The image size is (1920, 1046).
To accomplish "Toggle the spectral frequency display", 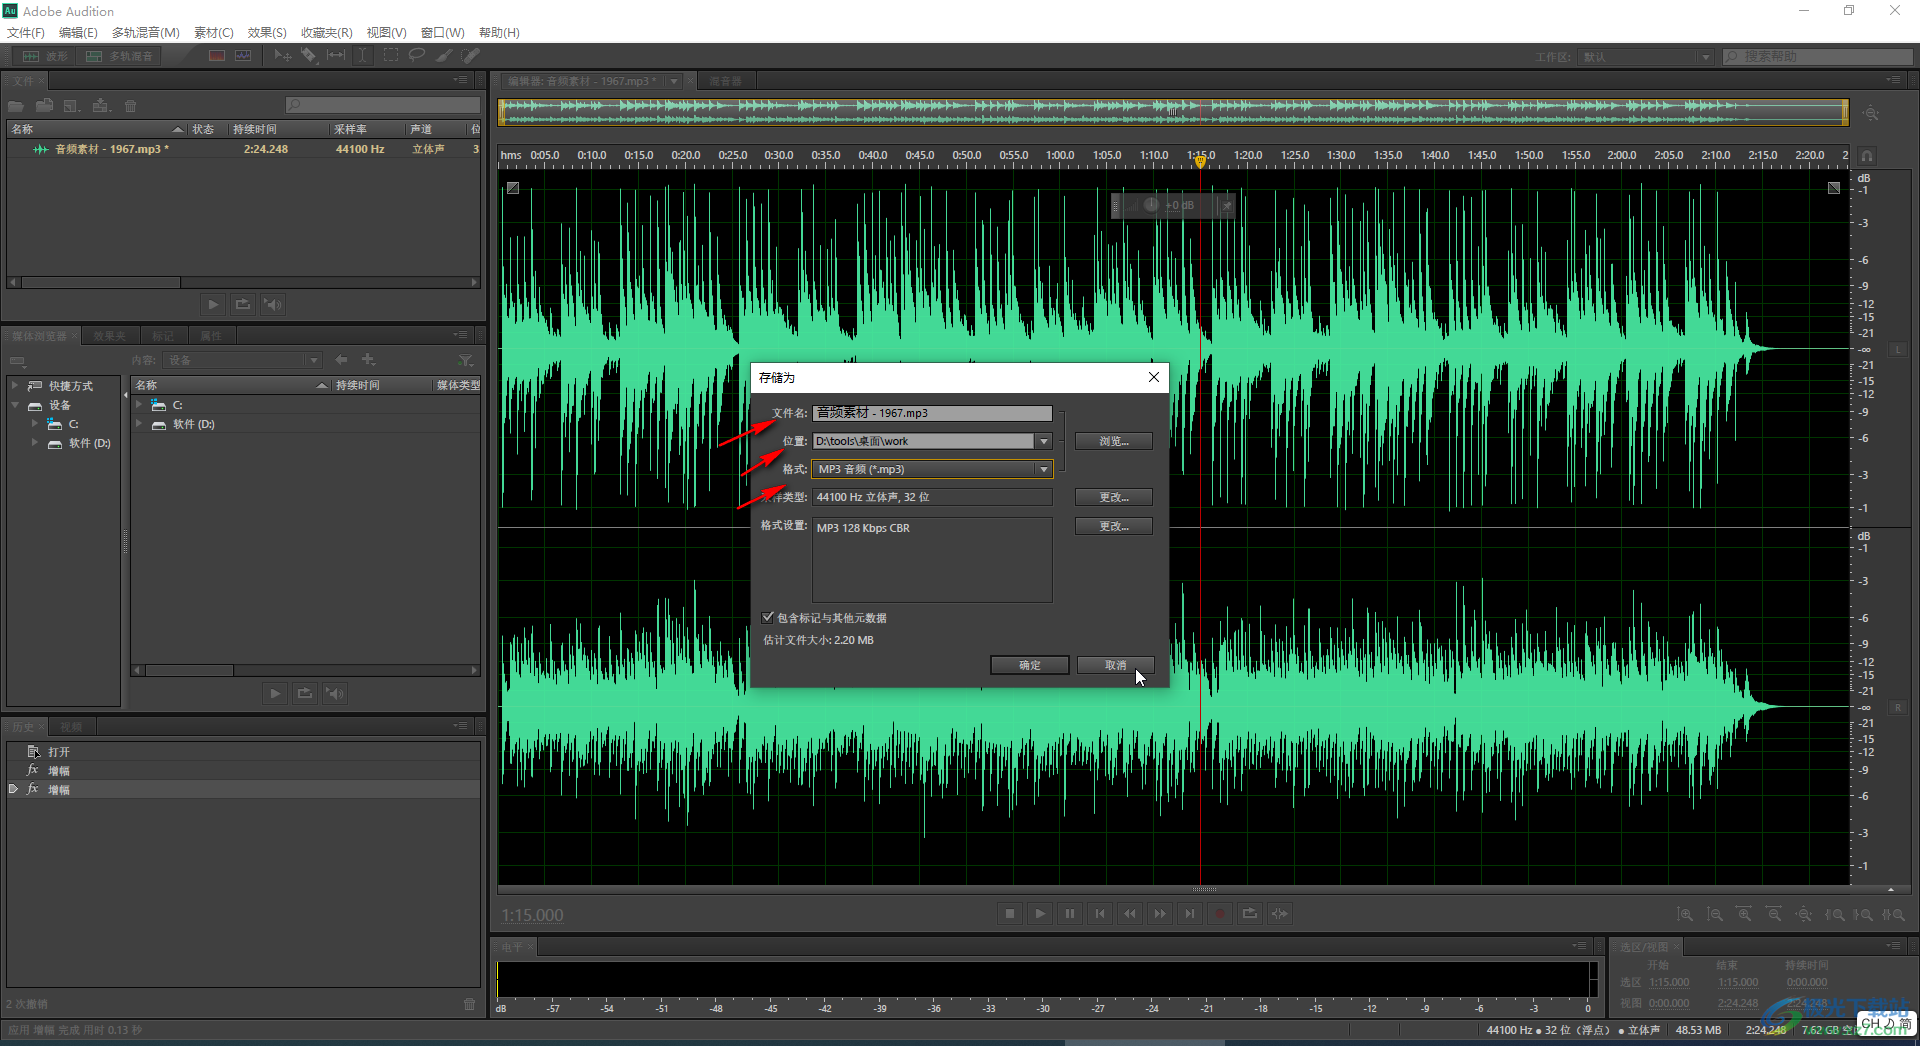I will 217,56.
